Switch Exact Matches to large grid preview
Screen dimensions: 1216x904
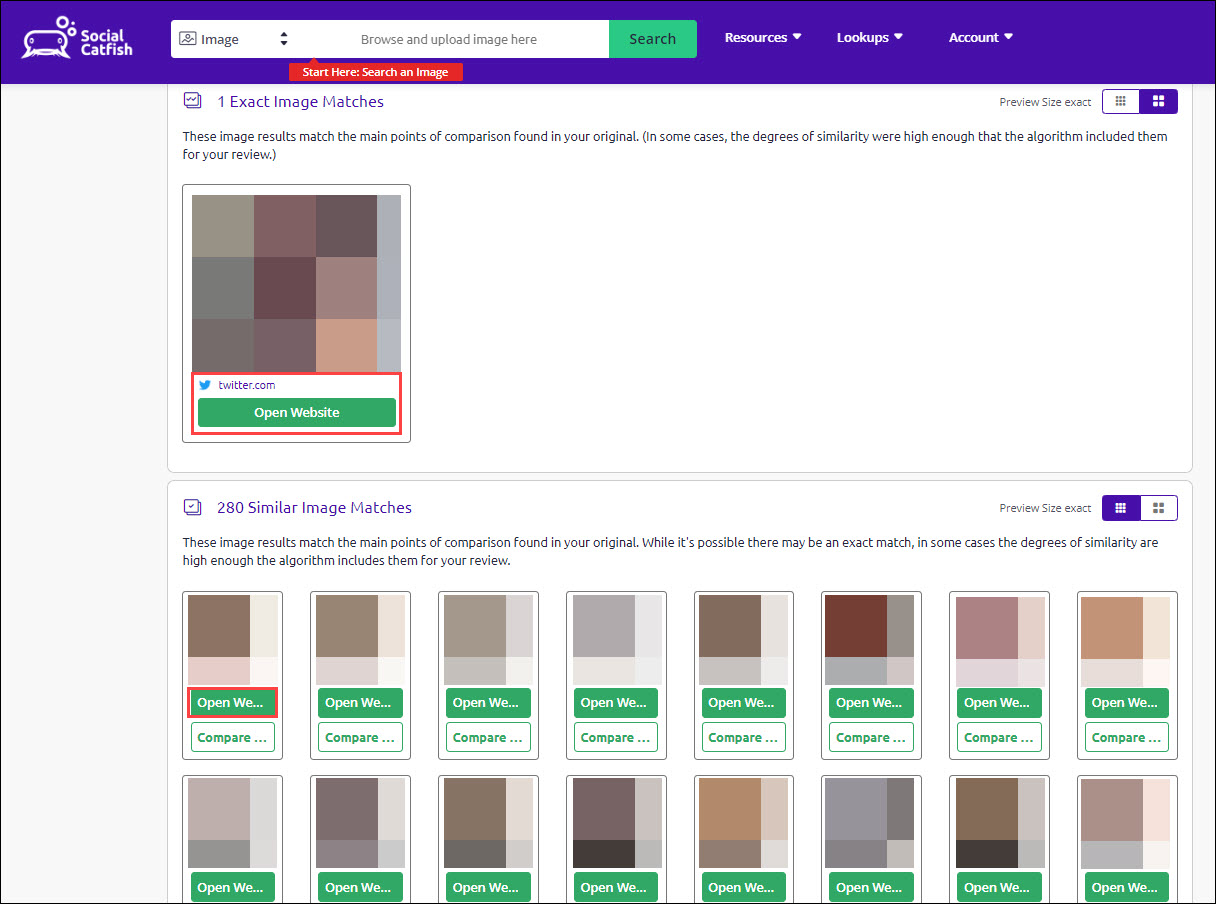[x=1159, y=101]
